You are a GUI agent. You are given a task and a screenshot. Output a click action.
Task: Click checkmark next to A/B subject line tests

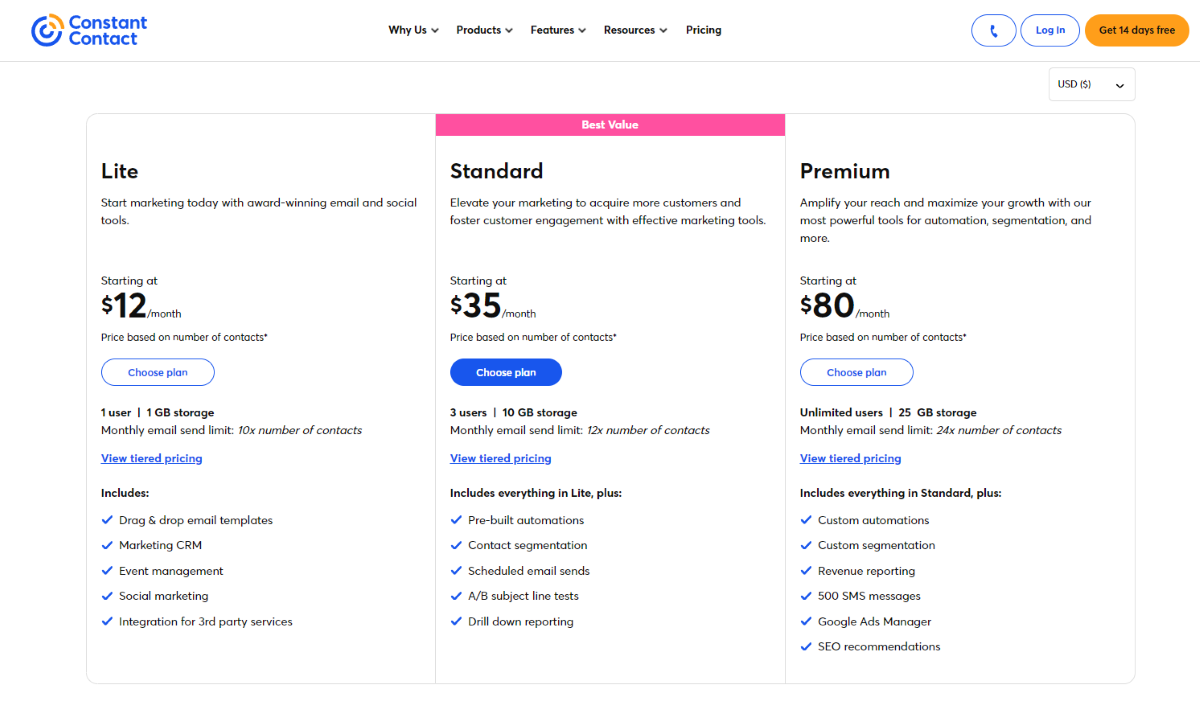[x=456, y=596]
